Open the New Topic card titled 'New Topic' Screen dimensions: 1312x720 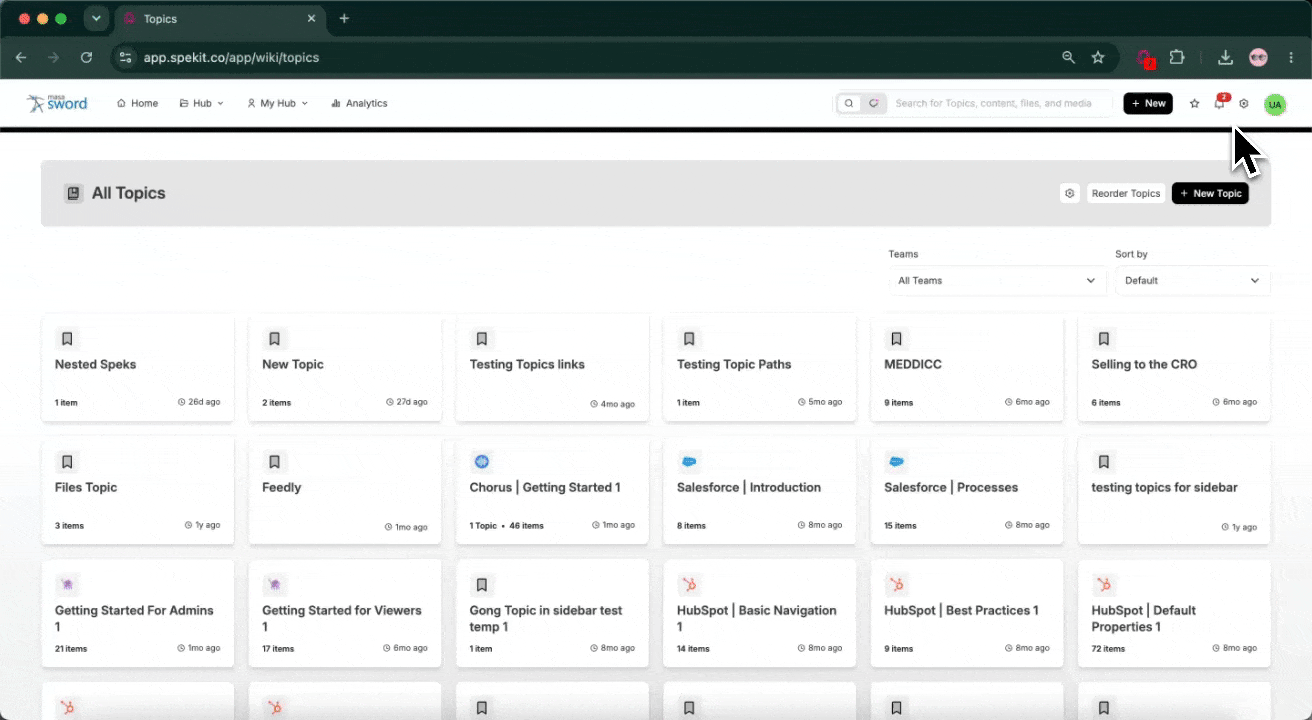345,367
